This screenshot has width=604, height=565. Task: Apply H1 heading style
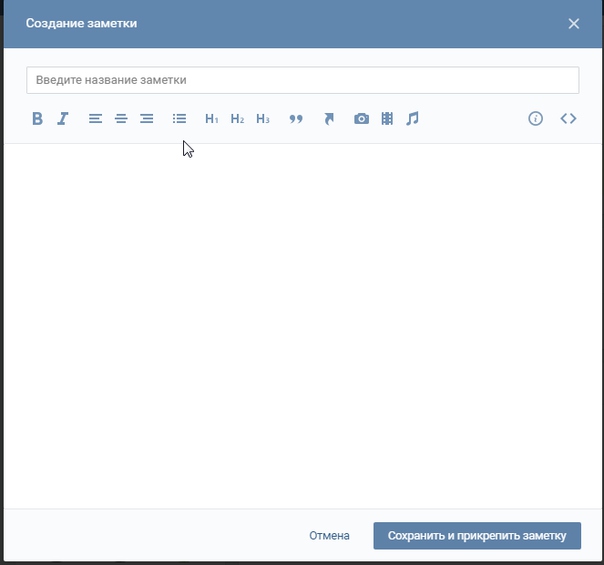(211, 119)
